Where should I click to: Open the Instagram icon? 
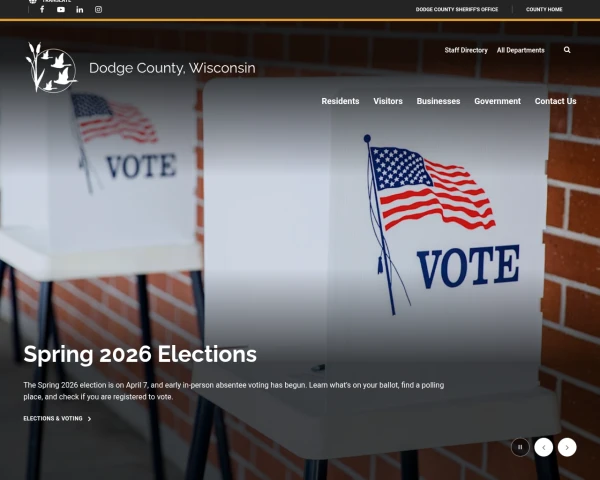(x=98, y=10)
